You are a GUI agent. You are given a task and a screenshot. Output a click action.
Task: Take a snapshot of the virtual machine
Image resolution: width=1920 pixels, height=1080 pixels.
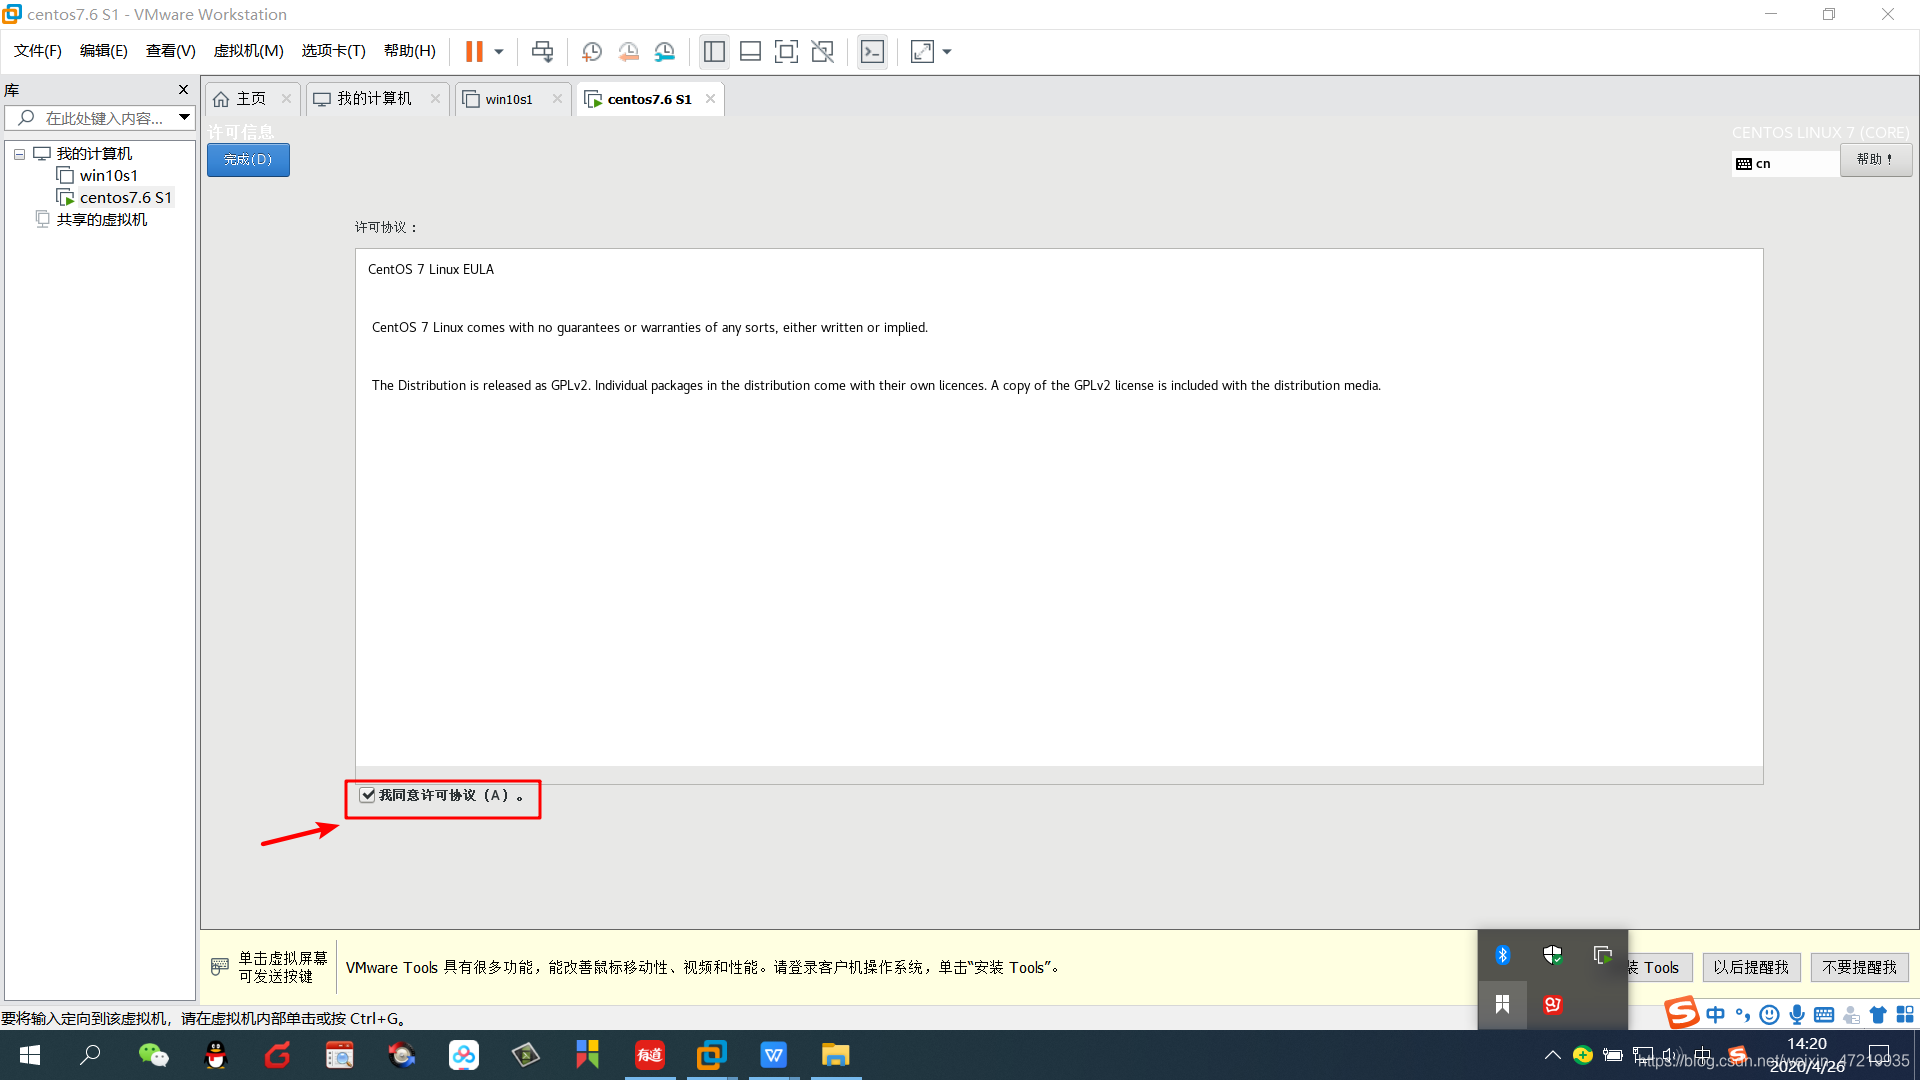tap(591, 51)
